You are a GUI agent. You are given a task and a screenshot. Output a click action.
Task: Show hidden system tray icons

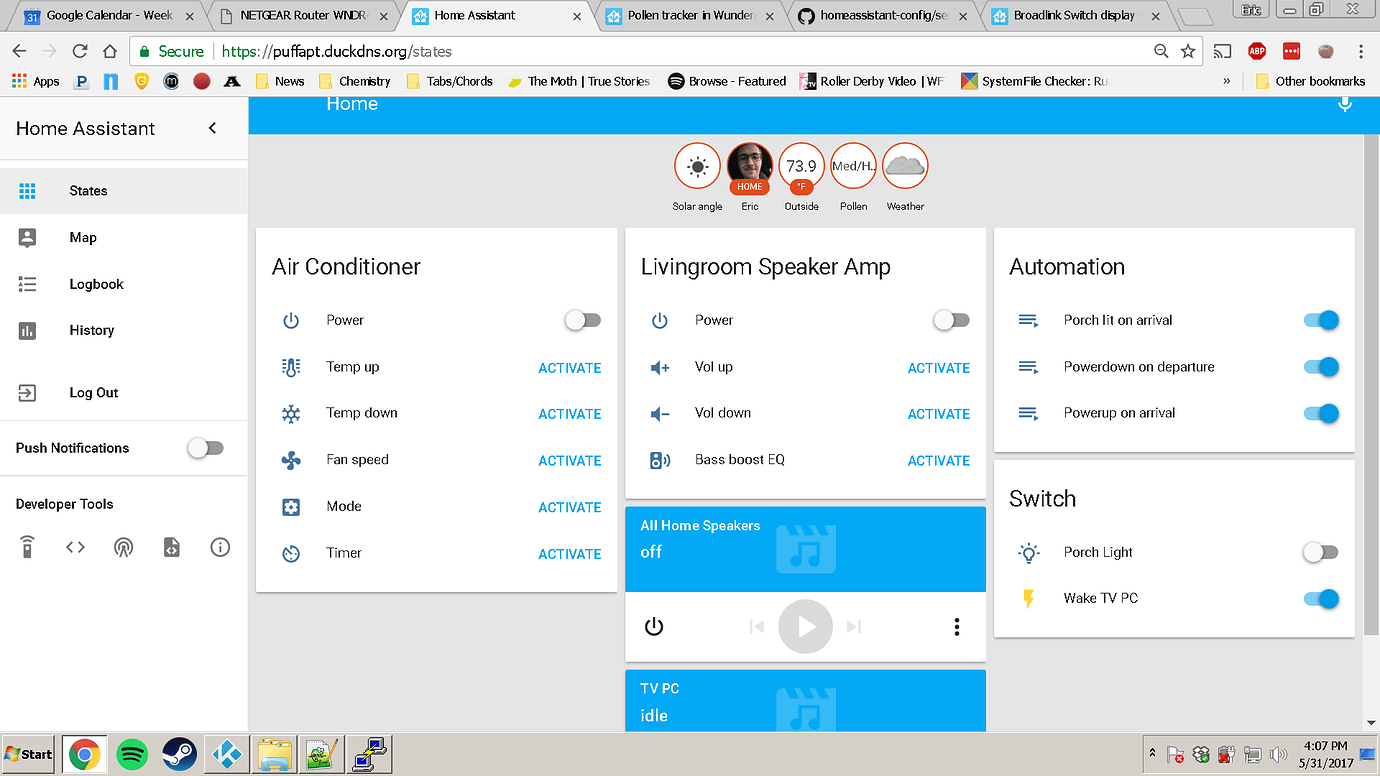(x=1153, y=753)
